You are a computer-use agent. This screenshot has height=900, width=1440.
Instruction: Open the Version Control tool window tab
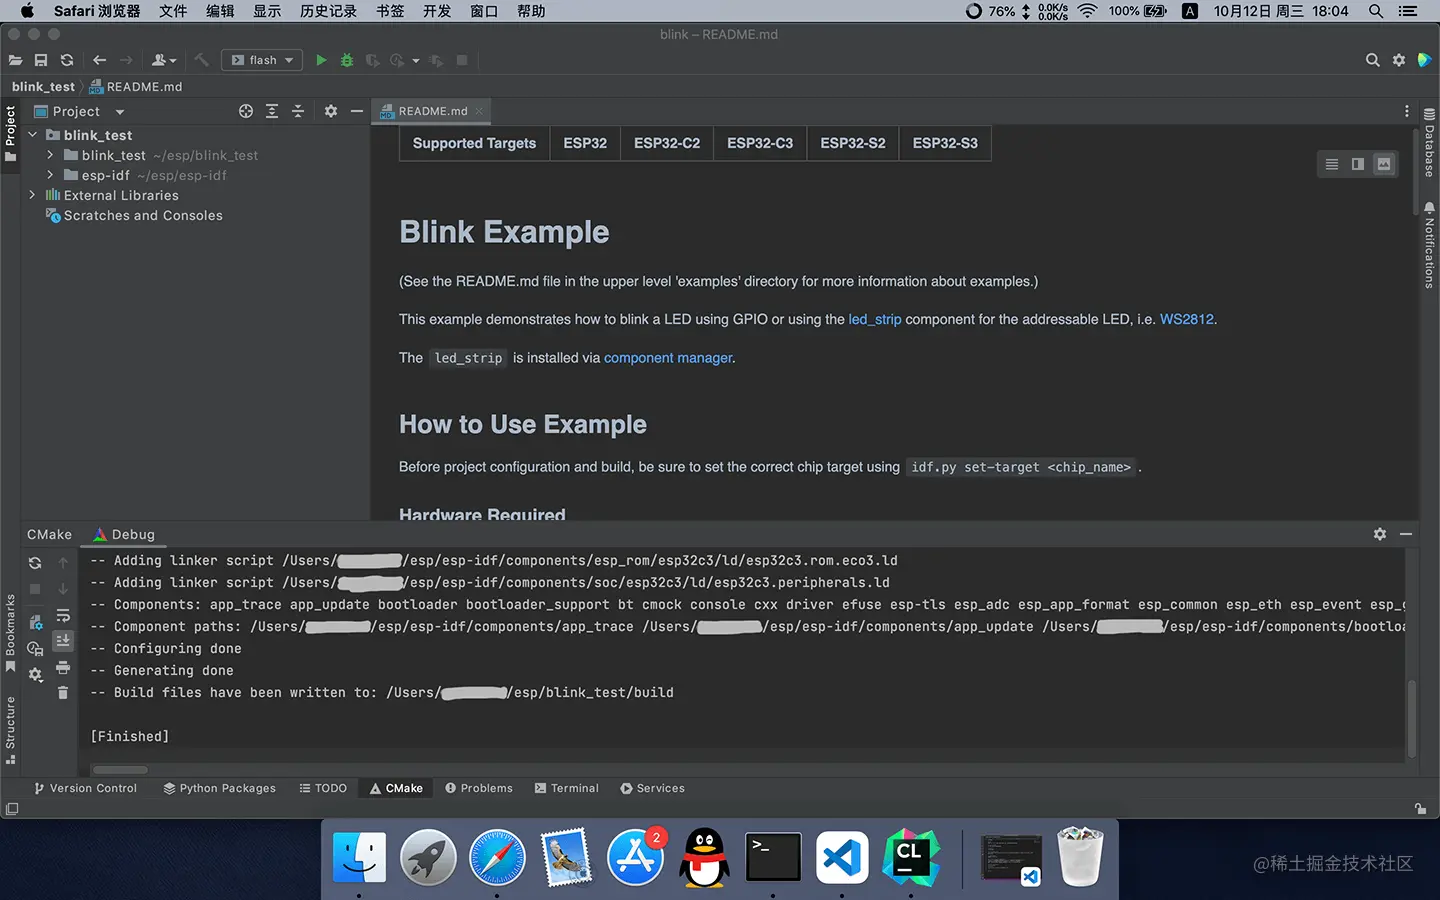coord(85,788)
